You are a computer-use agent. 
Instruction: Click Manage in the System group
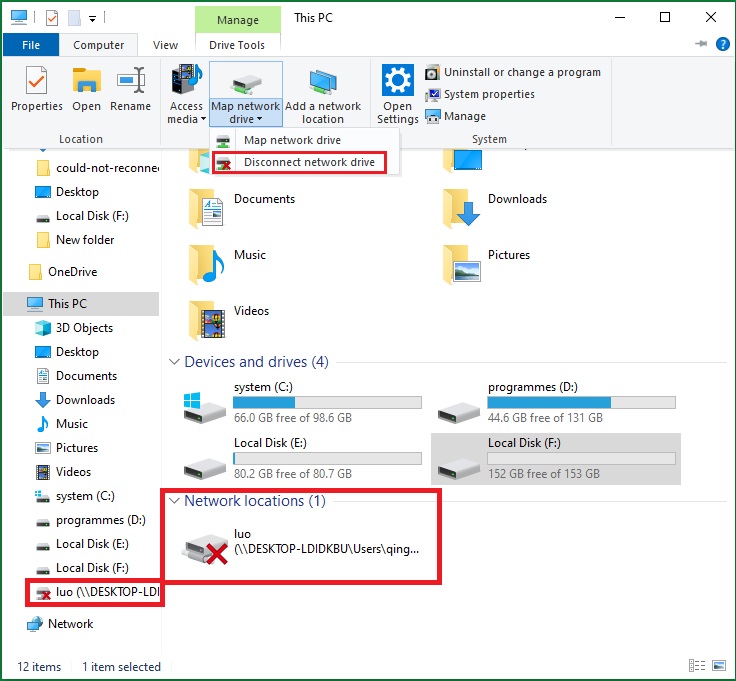click(x=456, y=116)
